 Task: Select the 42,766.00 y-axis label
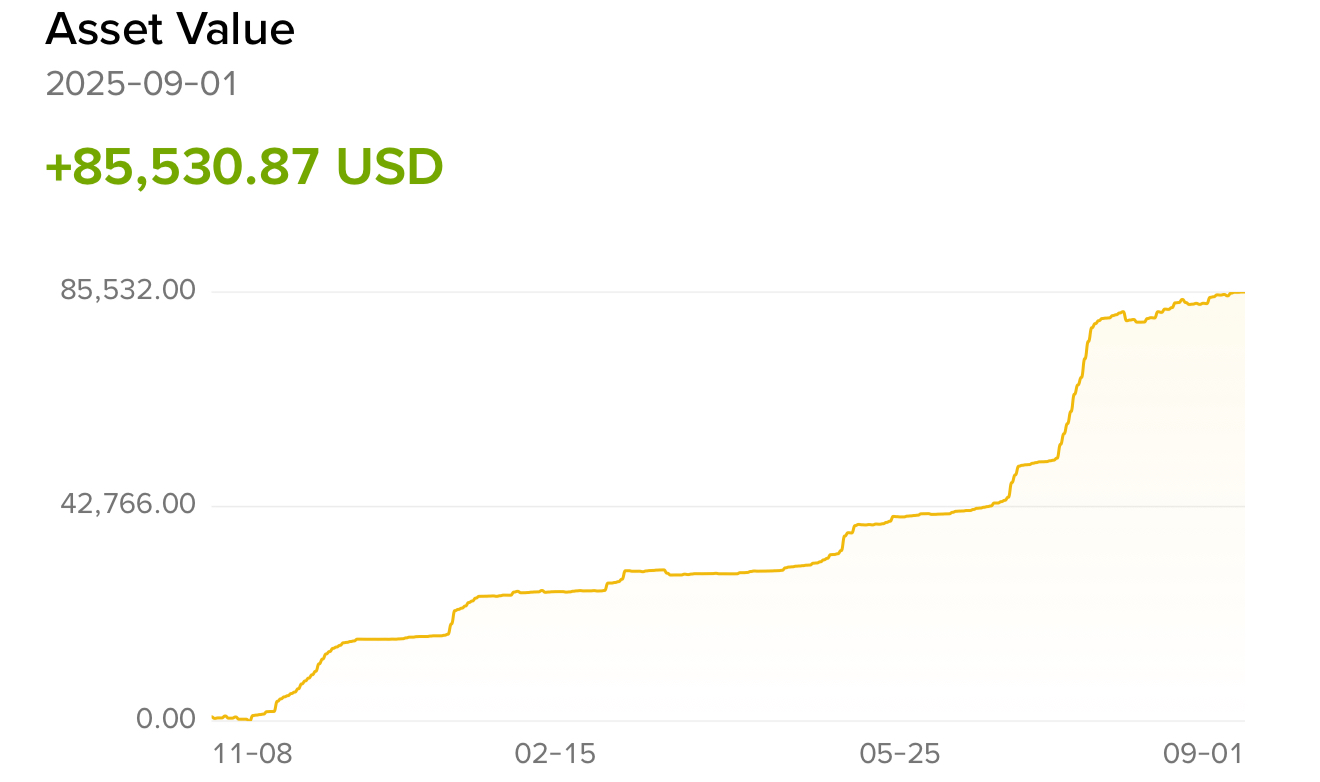(128, 504)
